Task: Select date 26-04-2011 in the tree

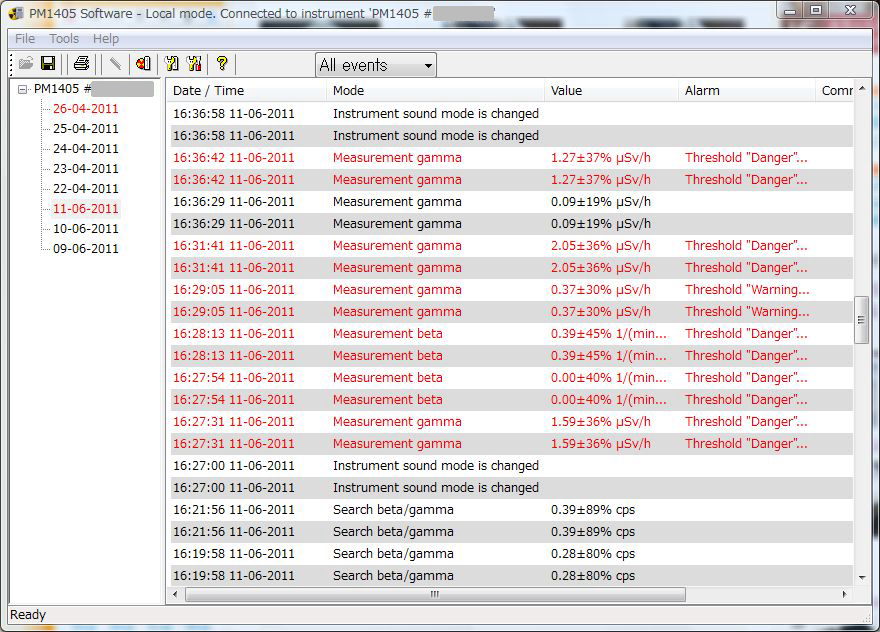Action: [x=86, y=109]
